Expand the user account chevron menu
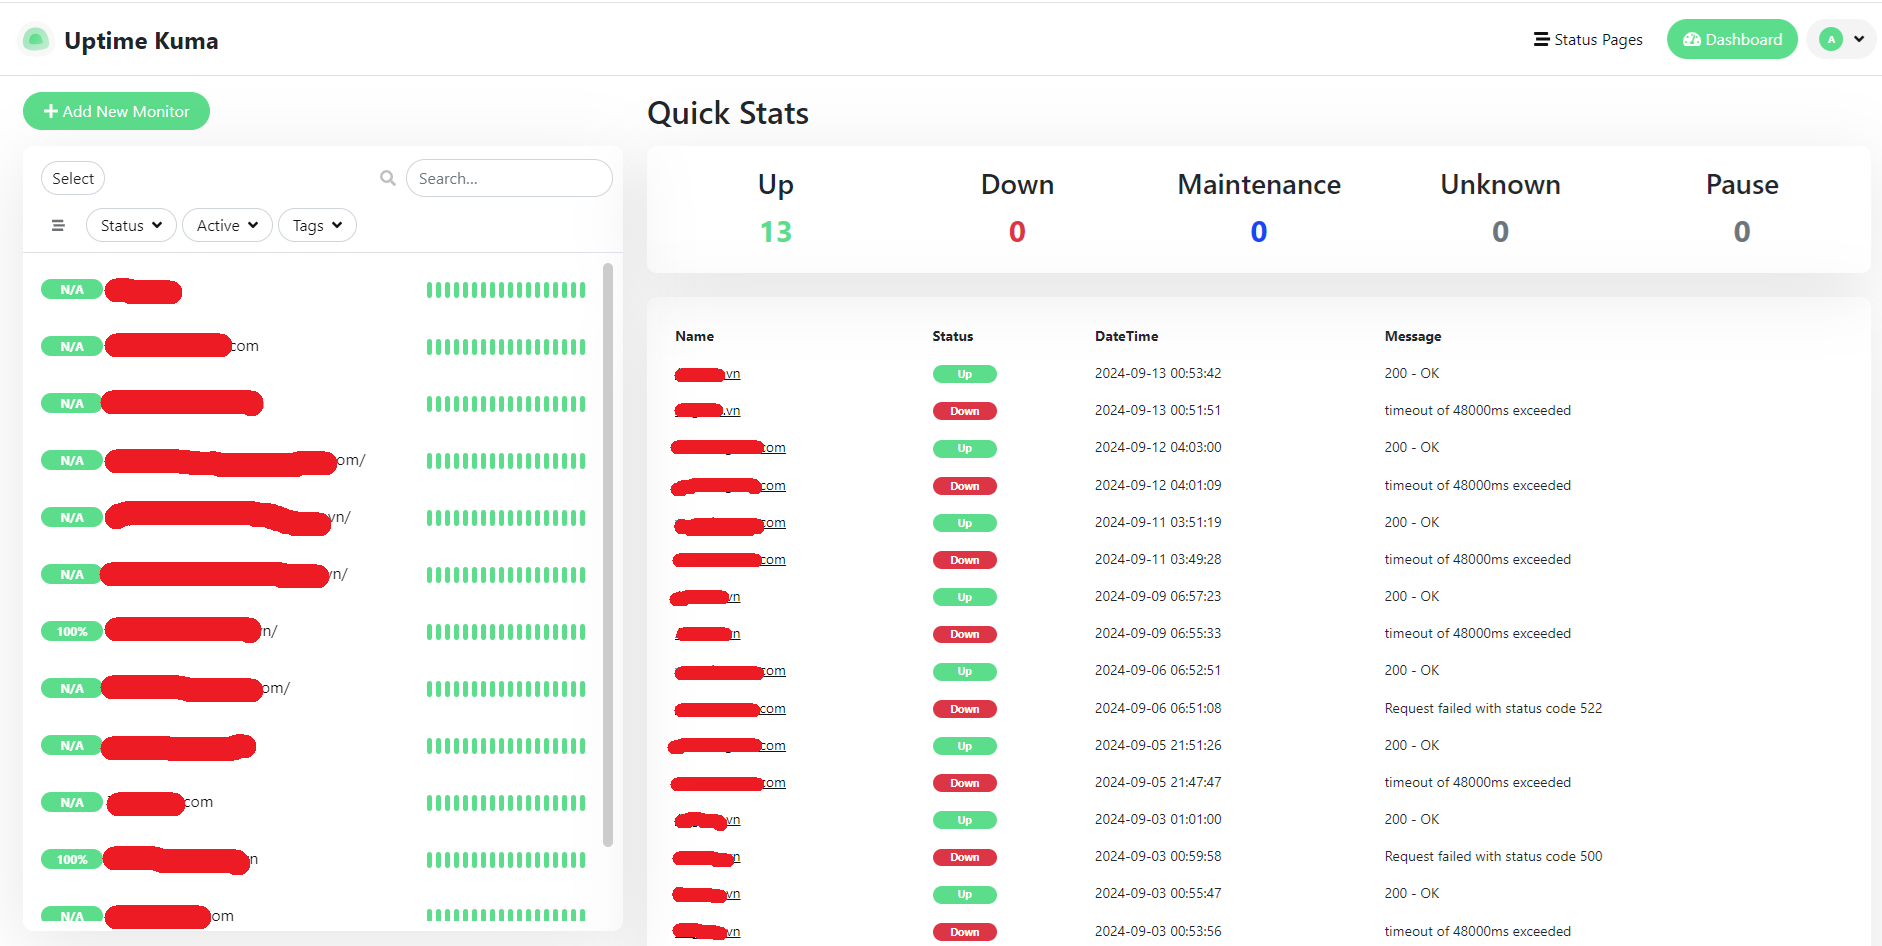 click(x=1857, y=38)
